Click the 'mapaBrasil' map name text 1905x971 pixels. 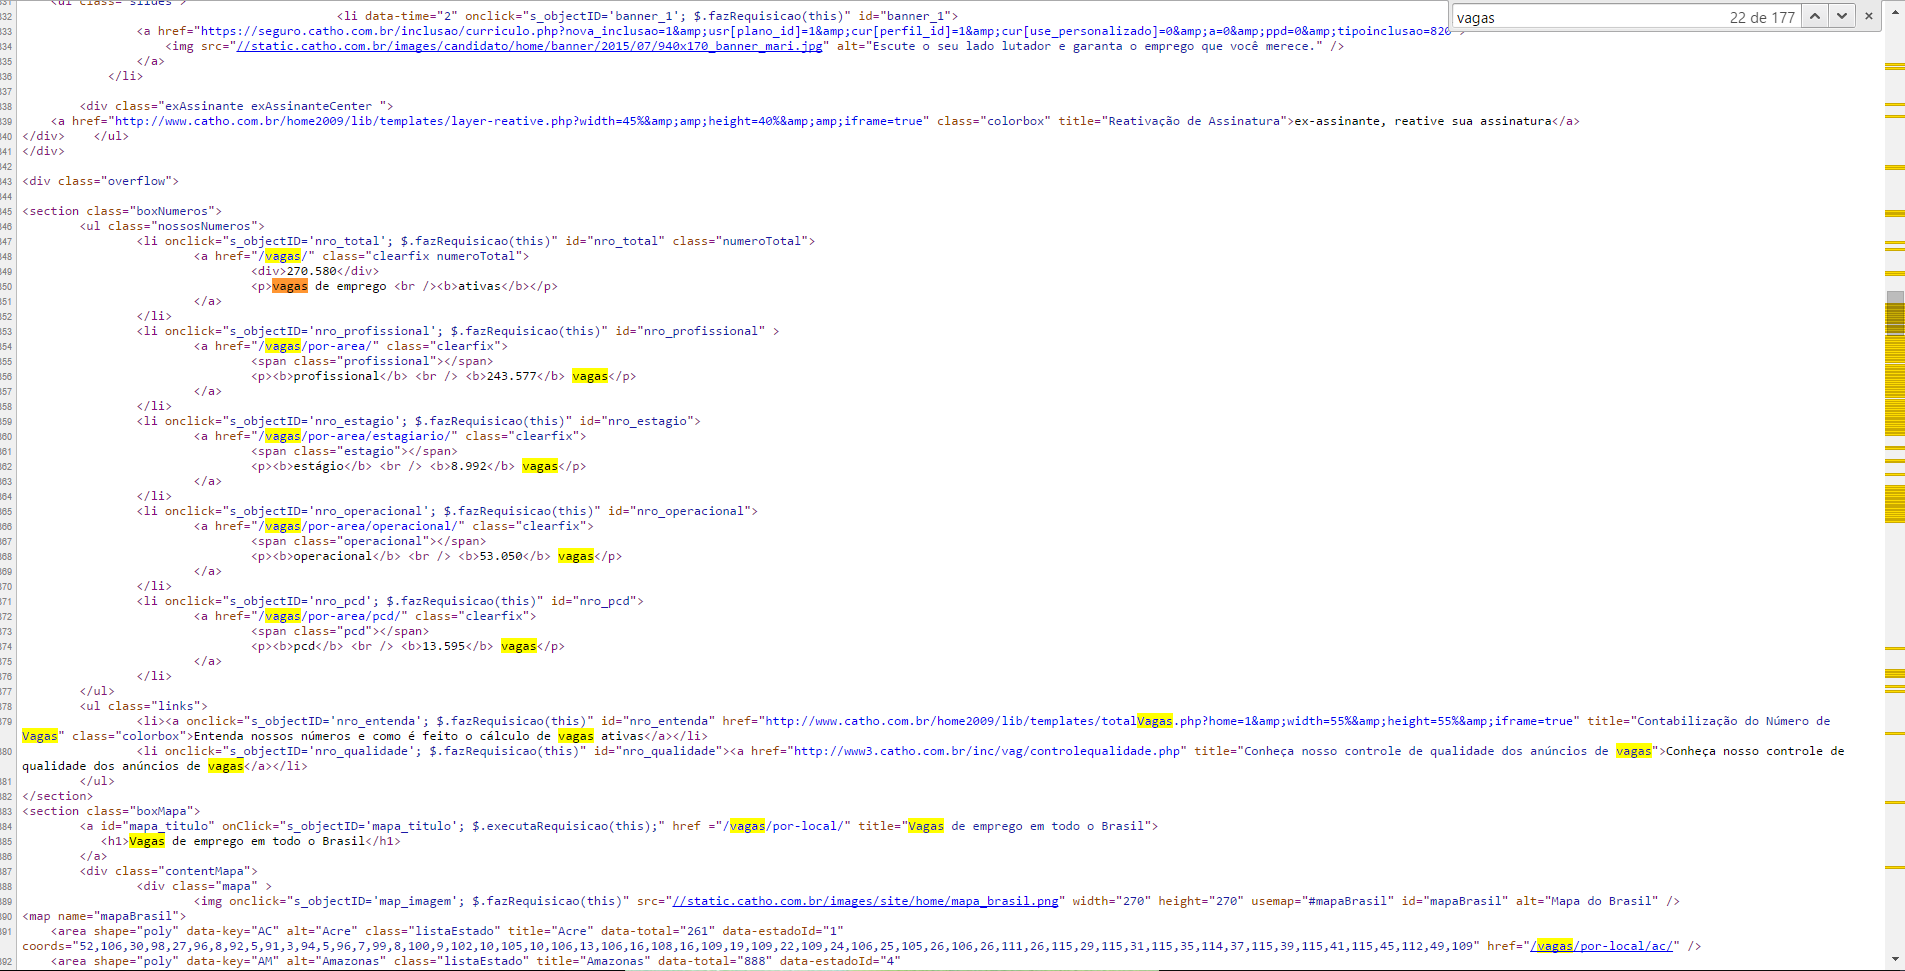point(136,916)
